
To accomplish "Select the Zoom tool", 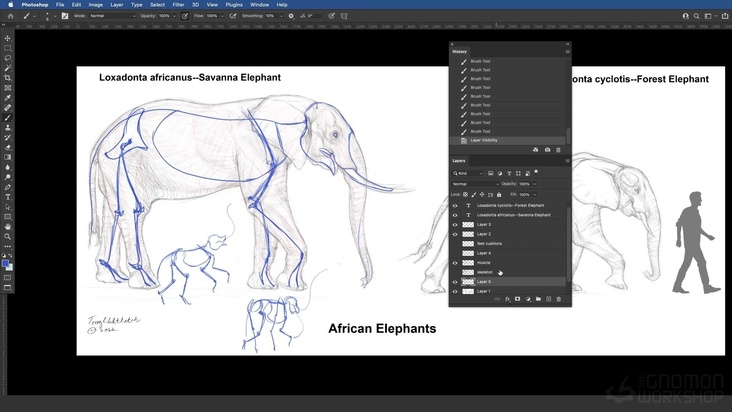I will coord(7,237).
